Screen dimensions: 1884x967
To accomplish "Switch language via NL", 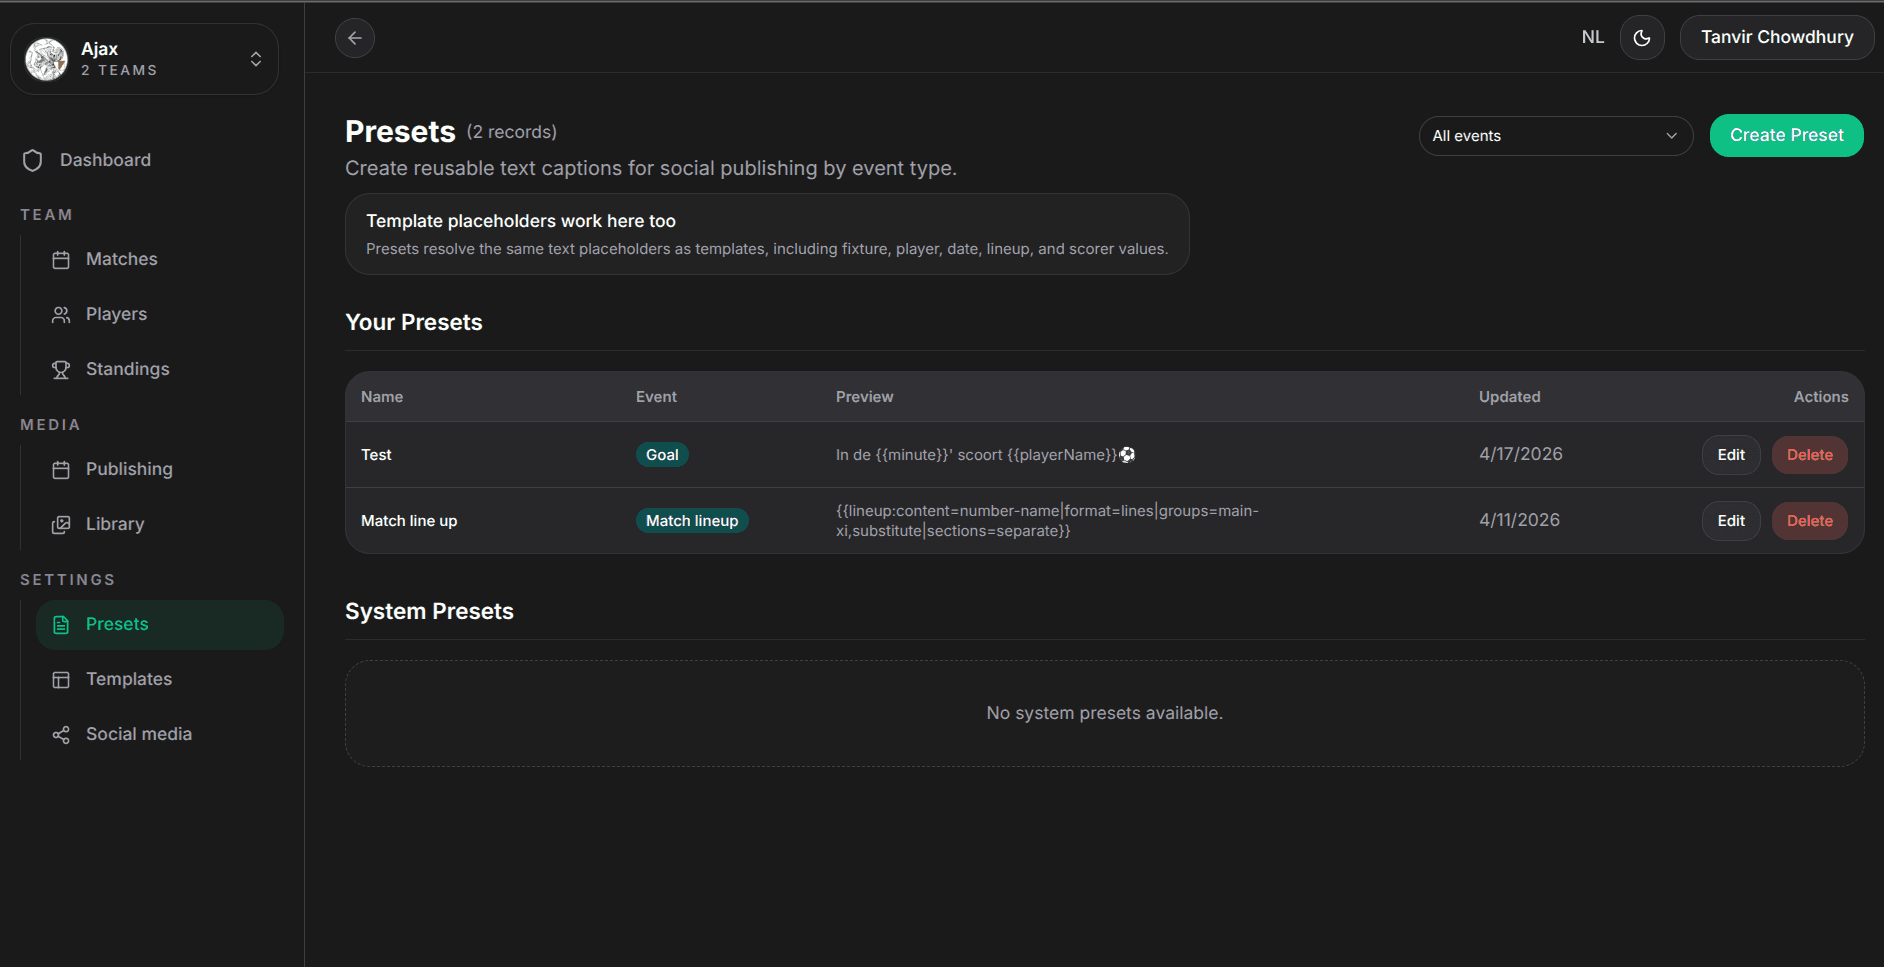I will (x=1593, y=37).
